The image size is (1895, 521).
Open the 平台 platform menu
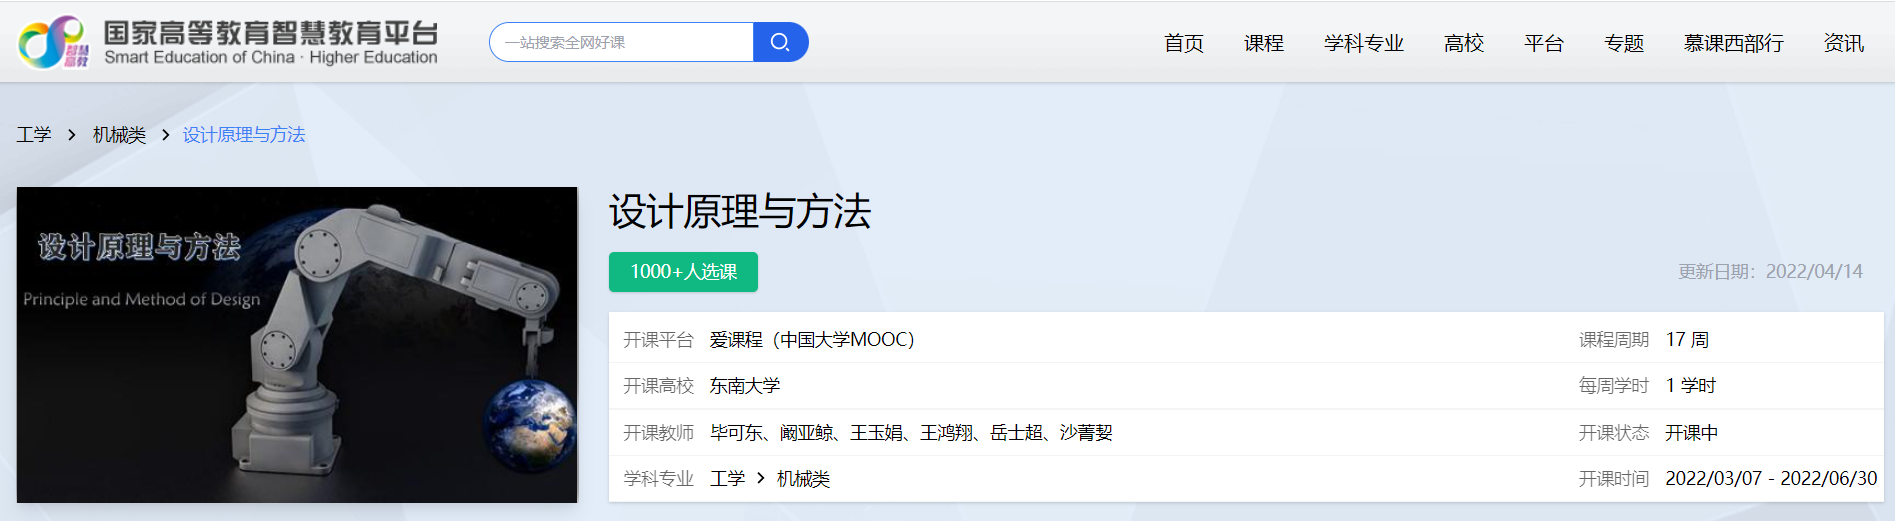click(x=1543, y=43)
